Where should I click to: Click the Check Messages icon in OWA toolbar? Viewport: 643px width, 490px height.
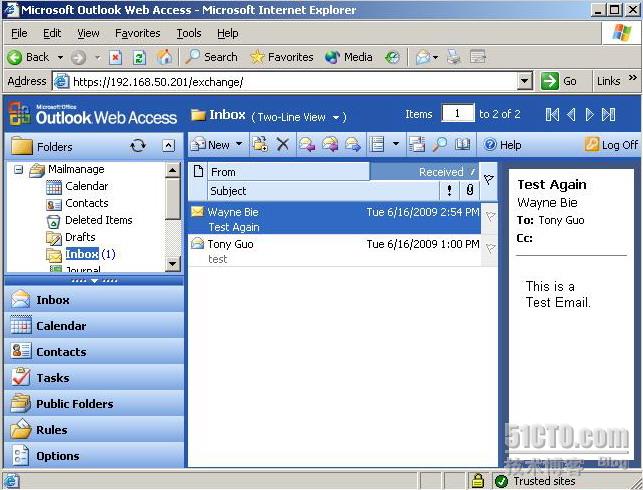coord(417,144)
